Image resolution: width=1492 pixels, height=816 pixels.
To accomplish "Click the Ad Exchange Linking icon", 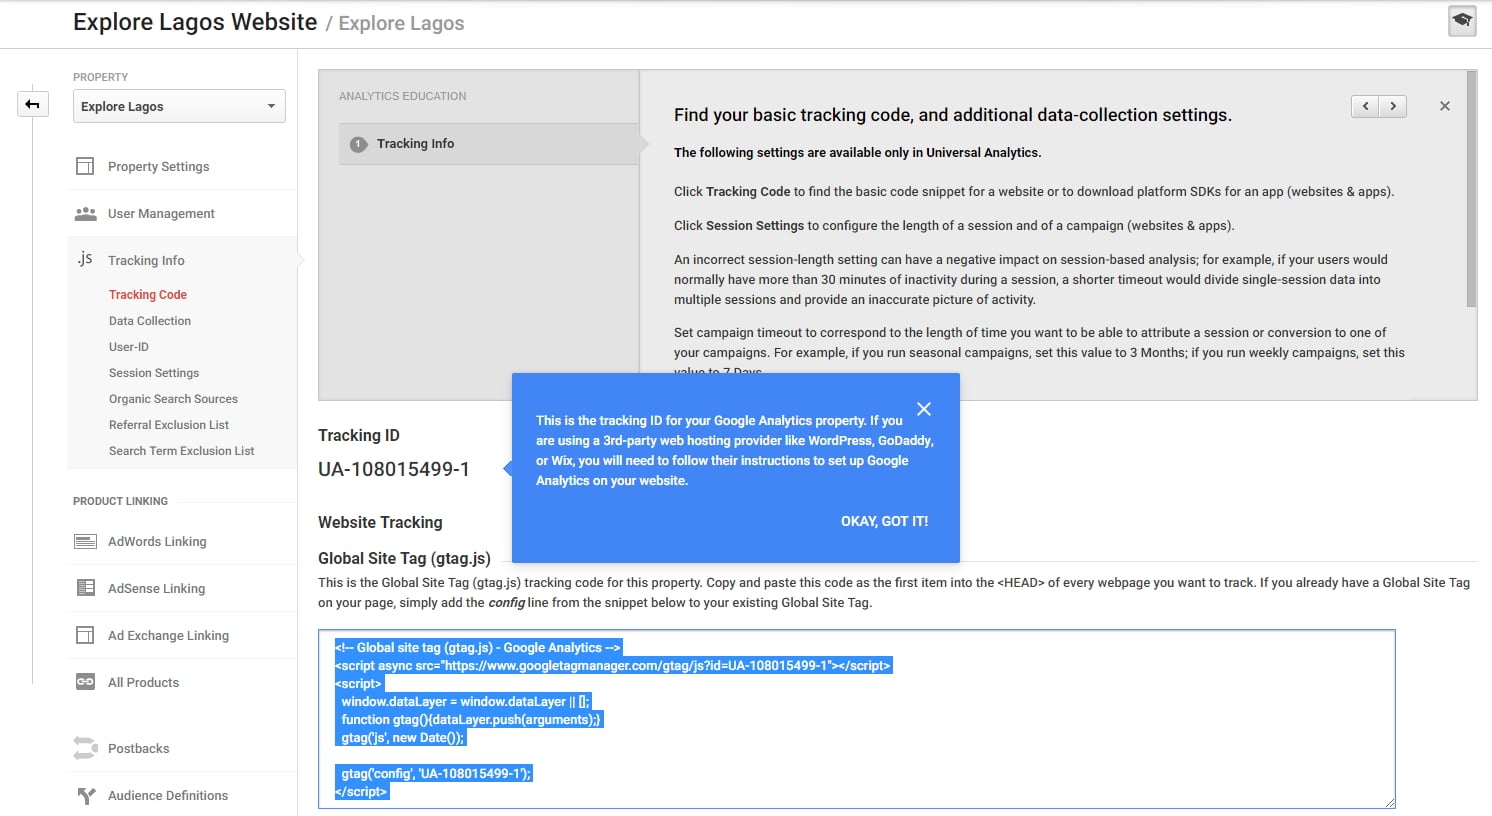I will click(x=86, y=635).
